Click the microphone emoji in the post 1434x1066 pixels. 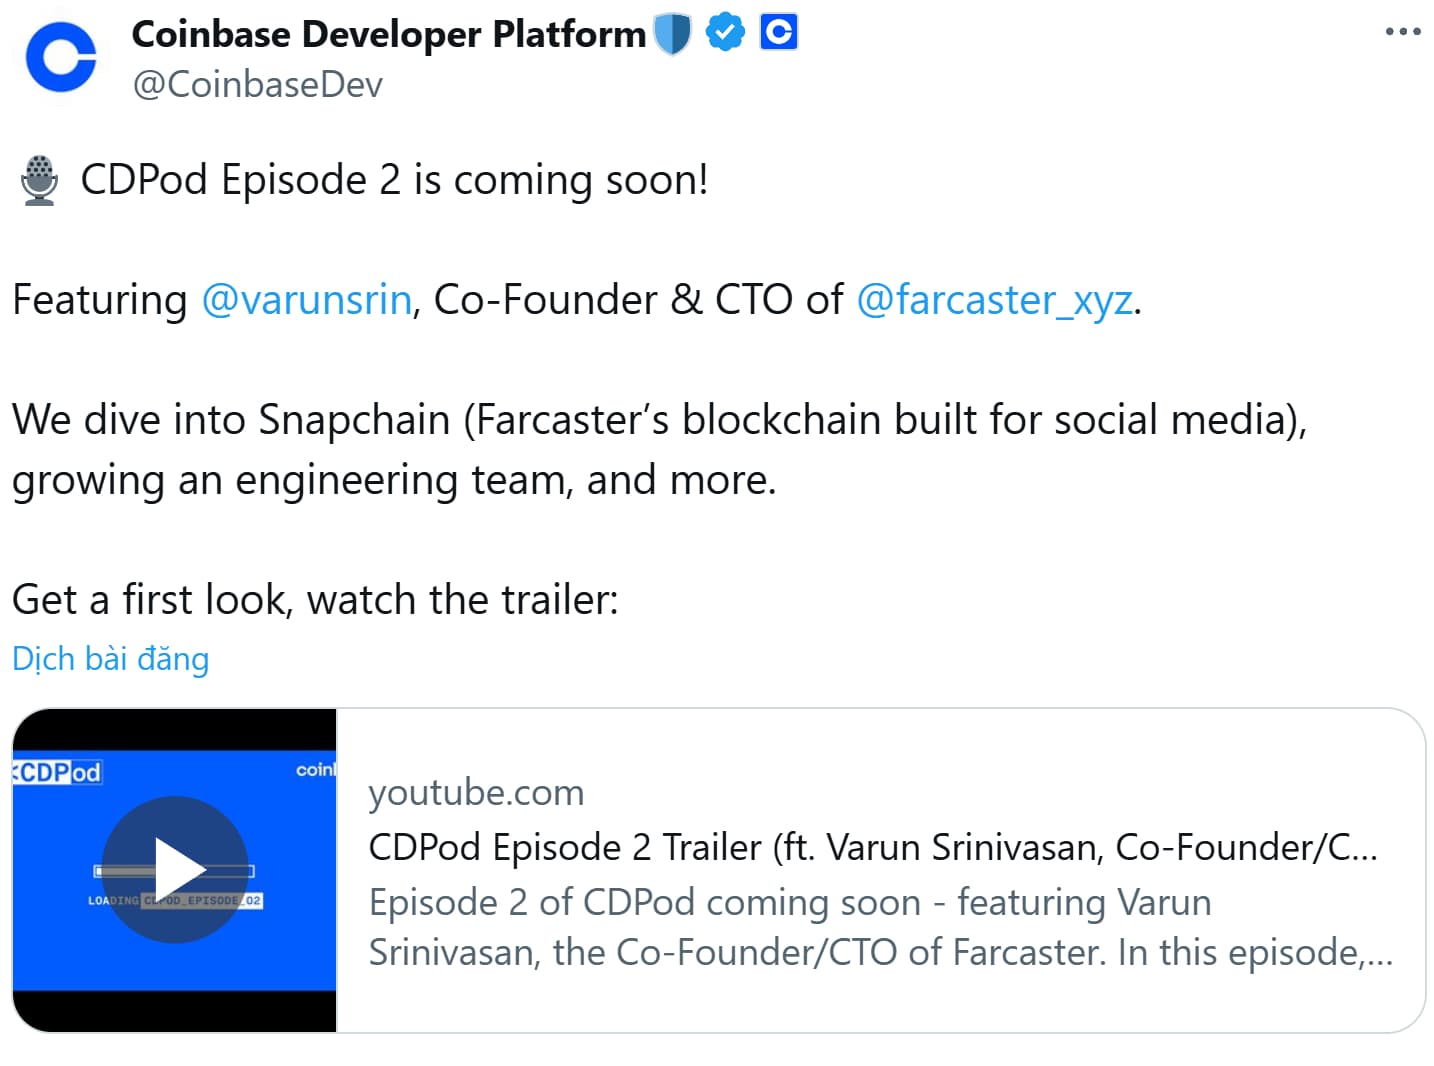point(37,180)
